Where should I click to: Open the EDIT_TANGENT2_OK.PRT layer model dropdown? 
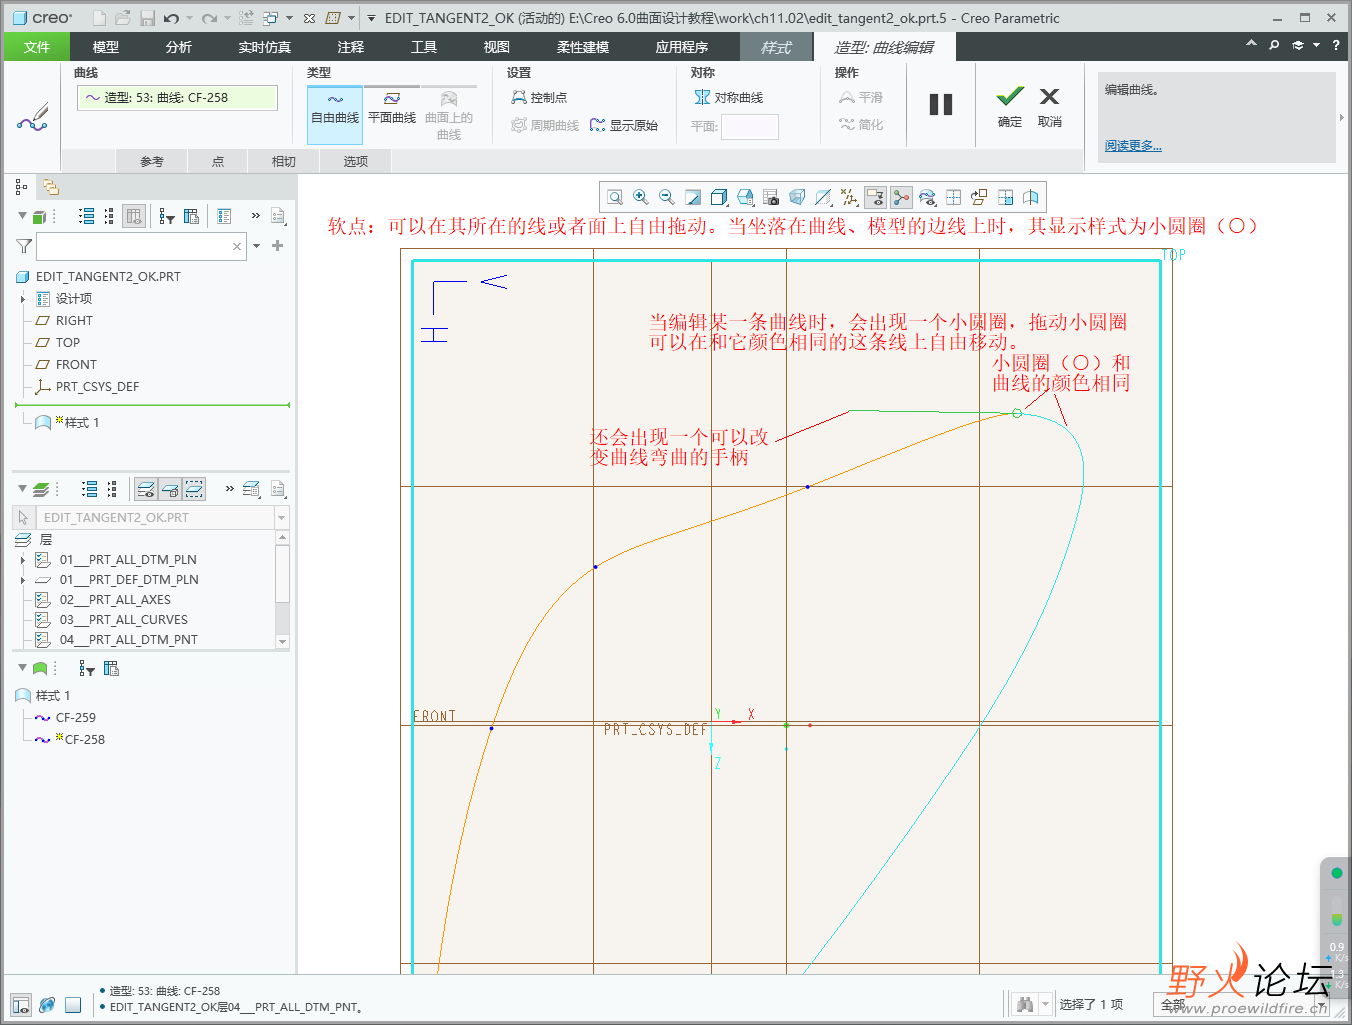pos(281,518)
